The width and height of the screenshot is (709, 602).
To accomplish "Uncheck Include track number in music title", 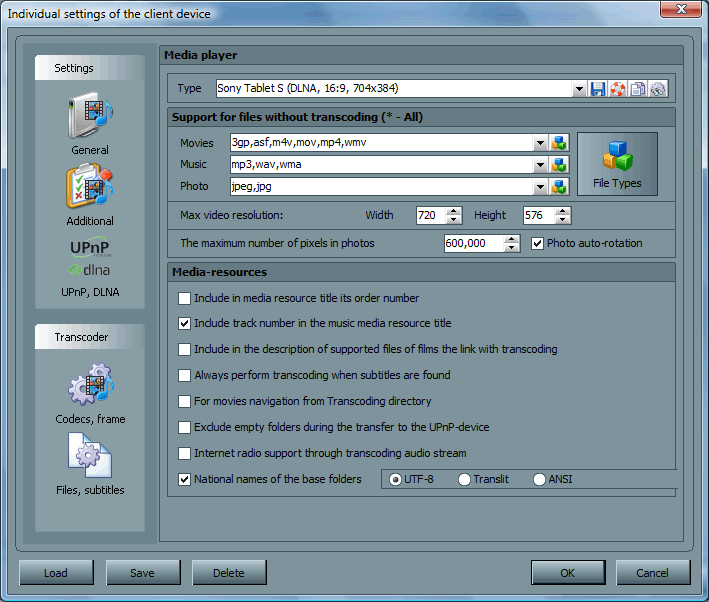I will (x=184, y=323).
